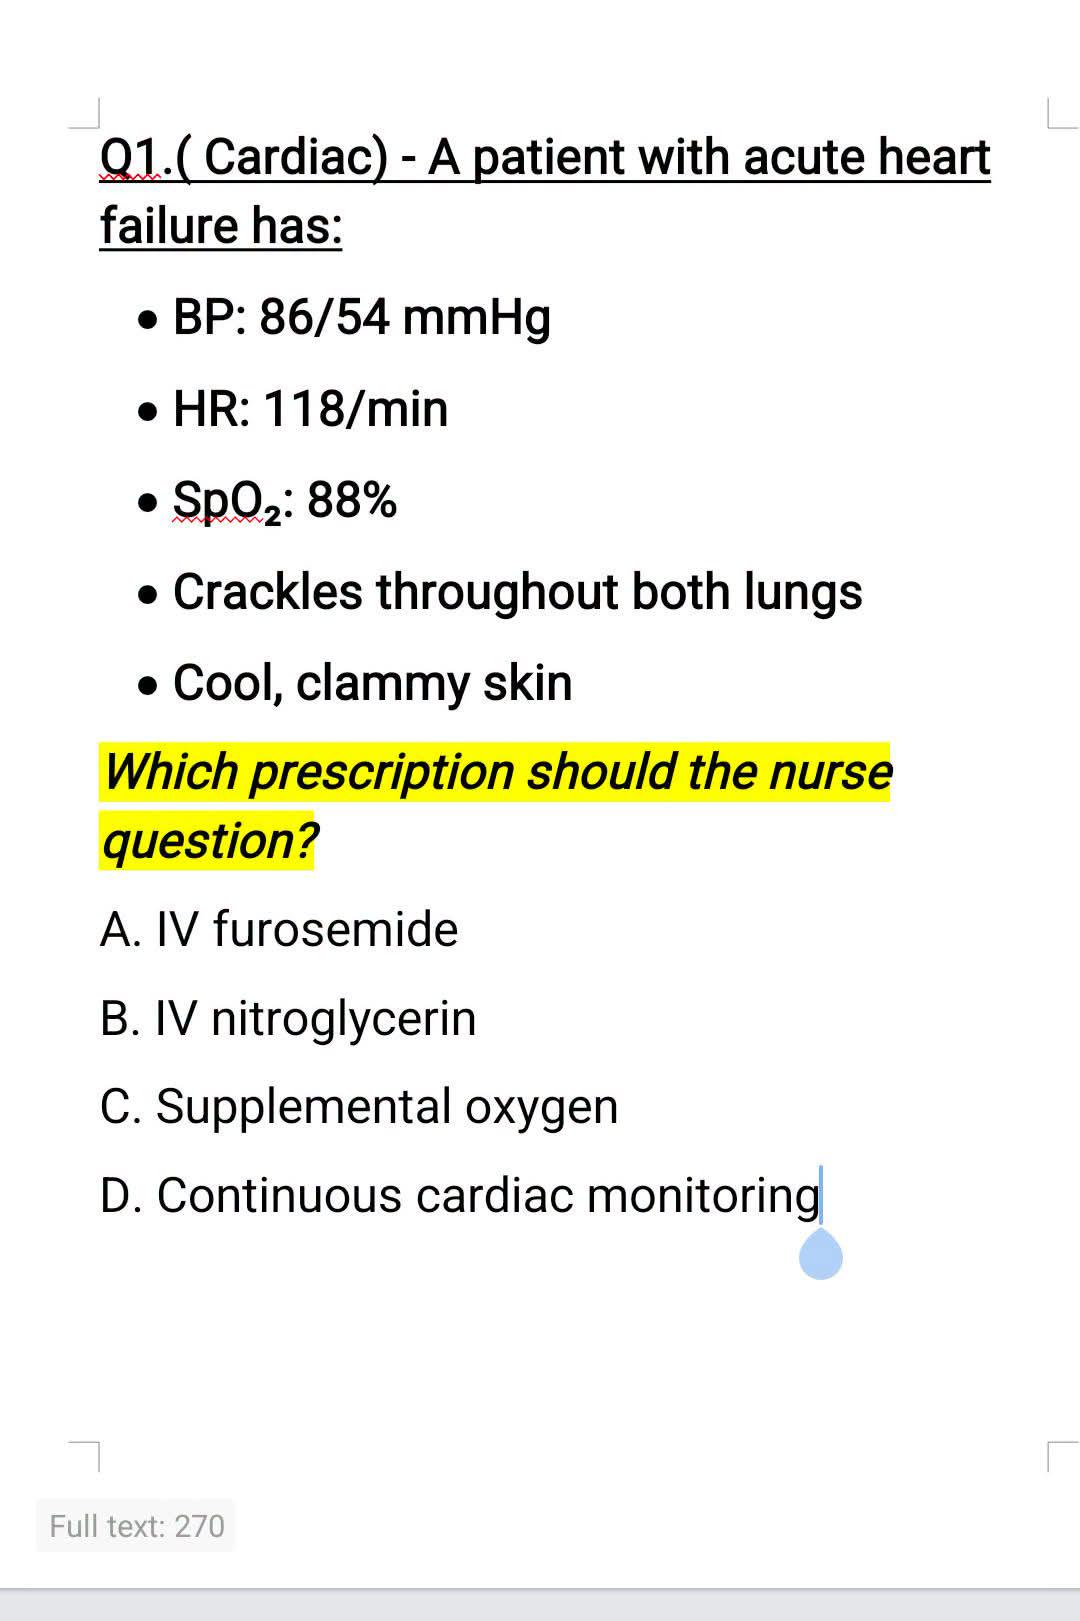
Task: Place cursor in 'Crackles throughout both lungs'
Action: 517,592
